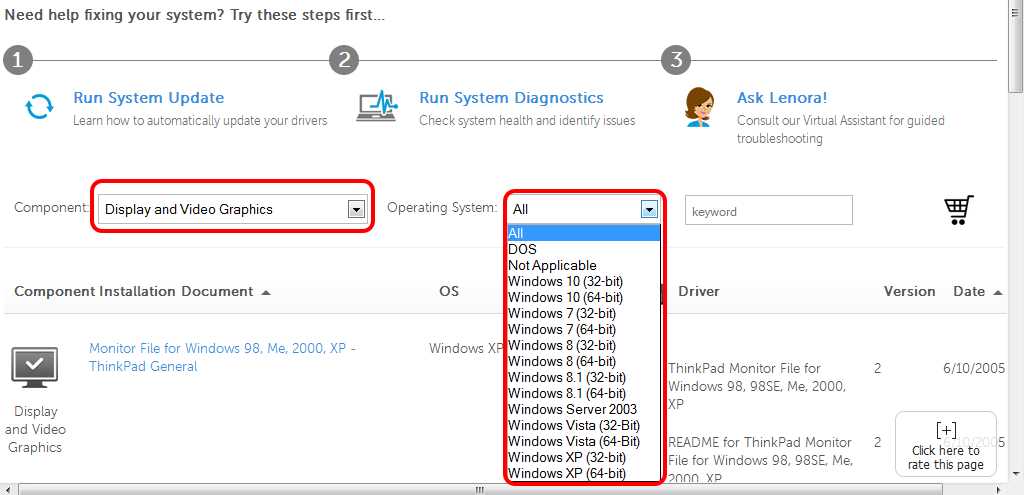Select Windows 10 (64-bit) from the list
Image resolution: width=1024 pixels, height=495 pixels.
[x=565, y=297]
